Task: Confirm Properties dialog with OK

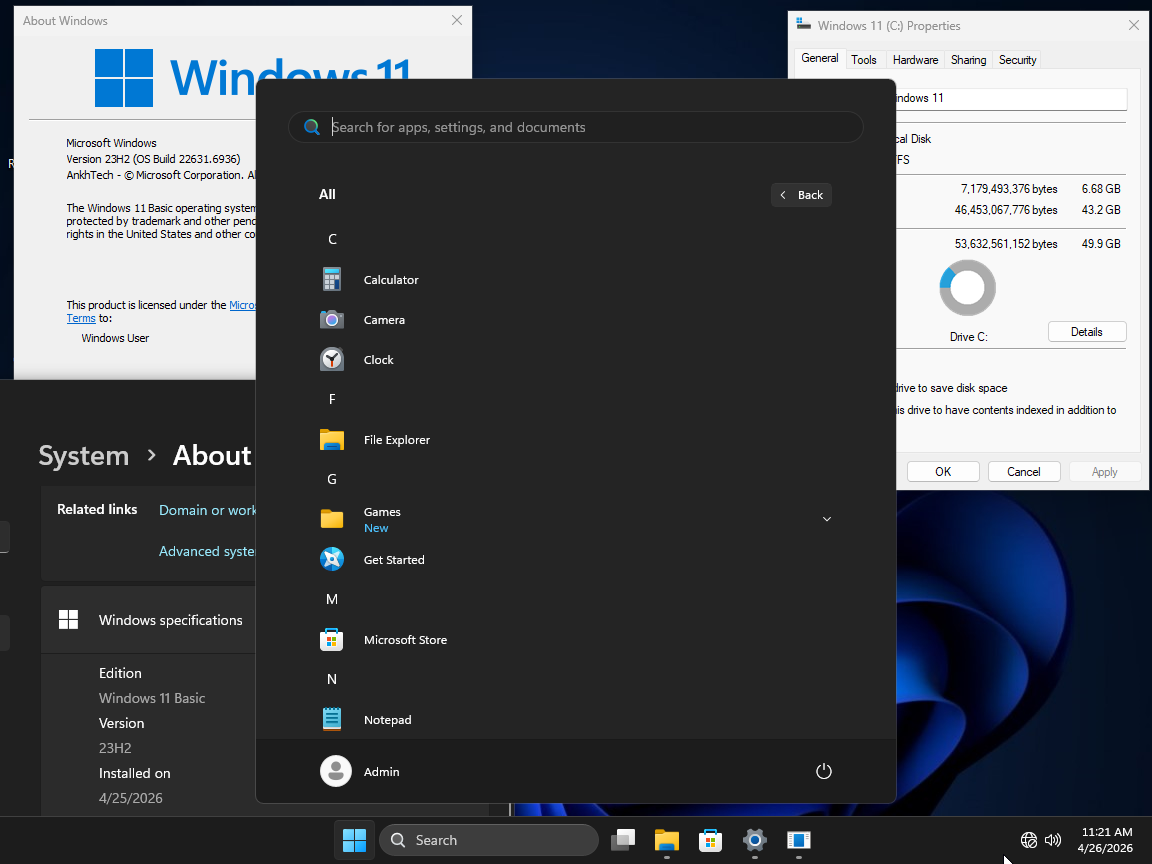Action: click(943, 472)
